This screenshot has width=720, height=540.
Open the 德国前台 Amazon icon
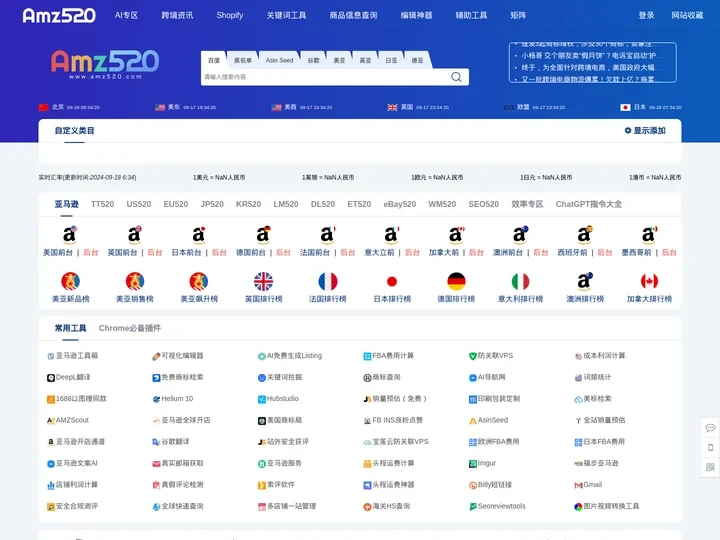[x=263, y=234]
